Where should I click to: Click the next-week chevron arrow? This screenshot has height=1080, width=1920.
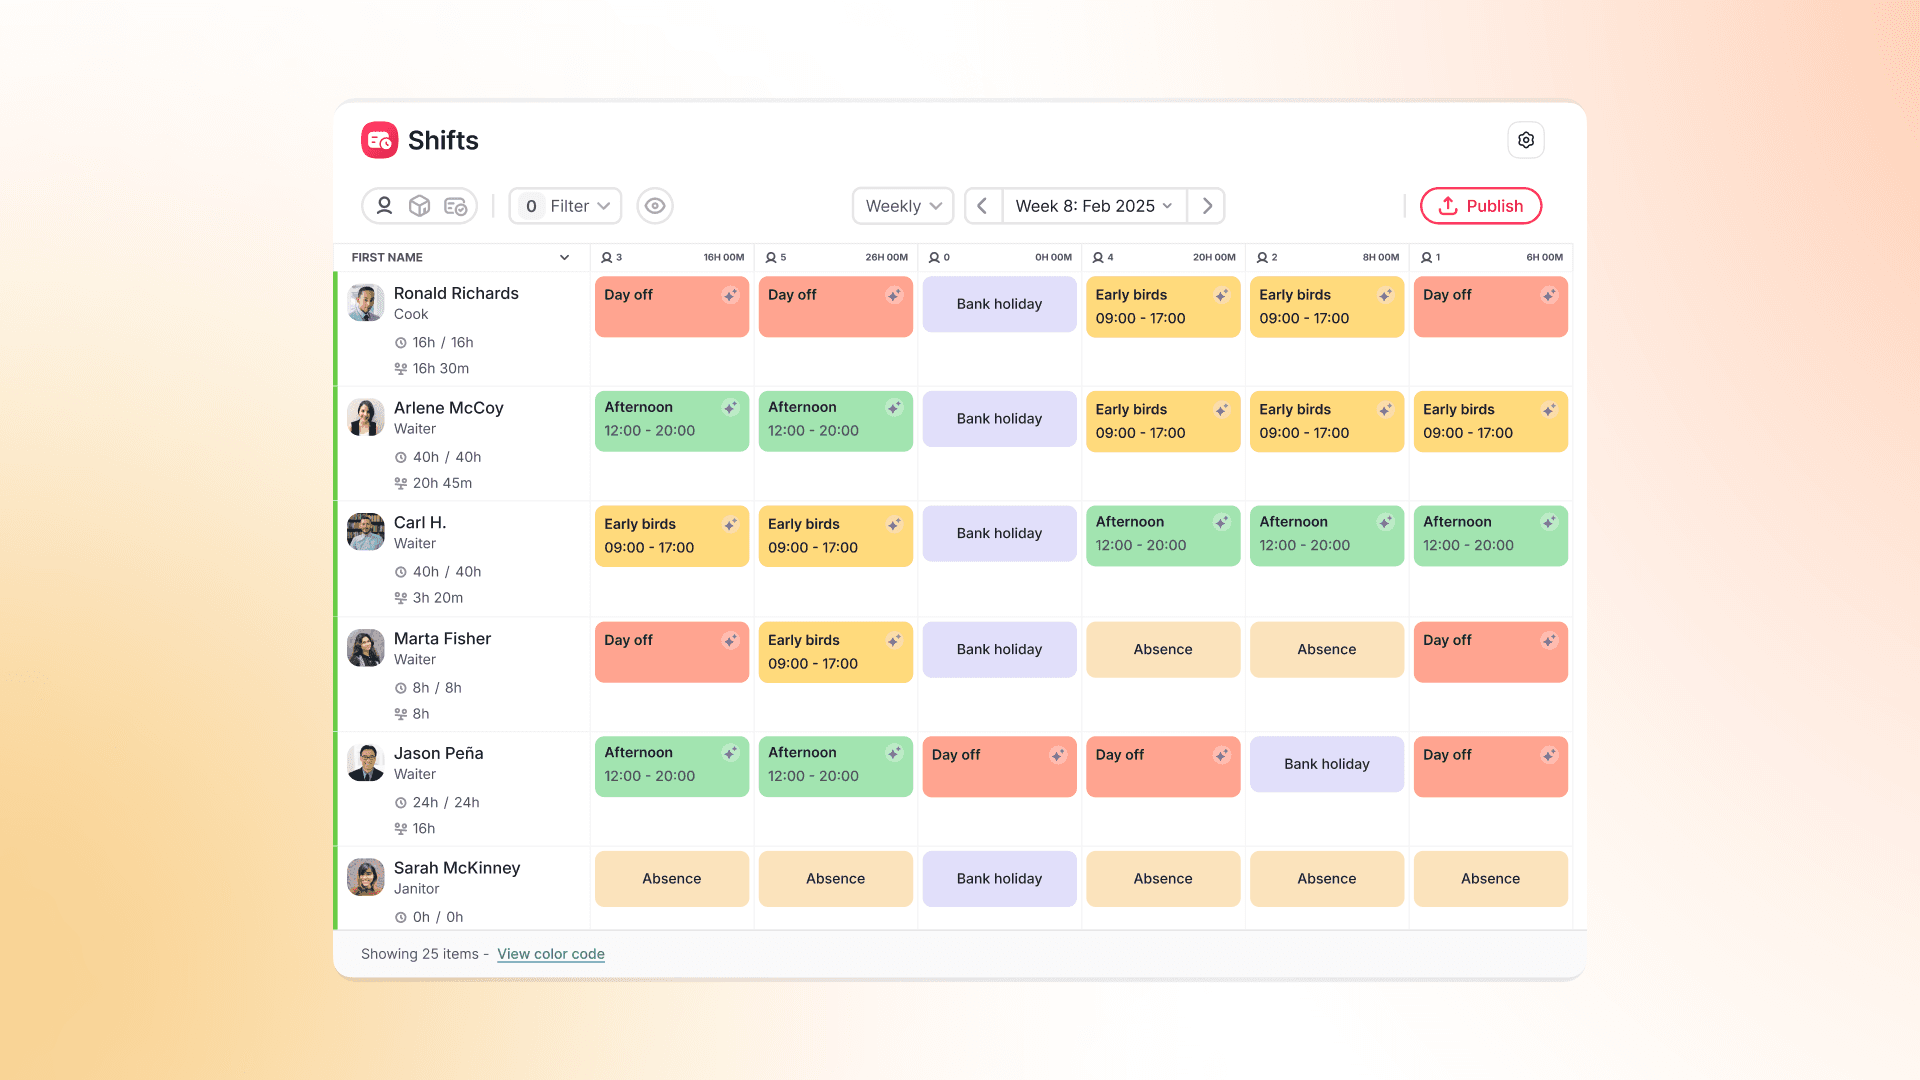point(1206,206)
